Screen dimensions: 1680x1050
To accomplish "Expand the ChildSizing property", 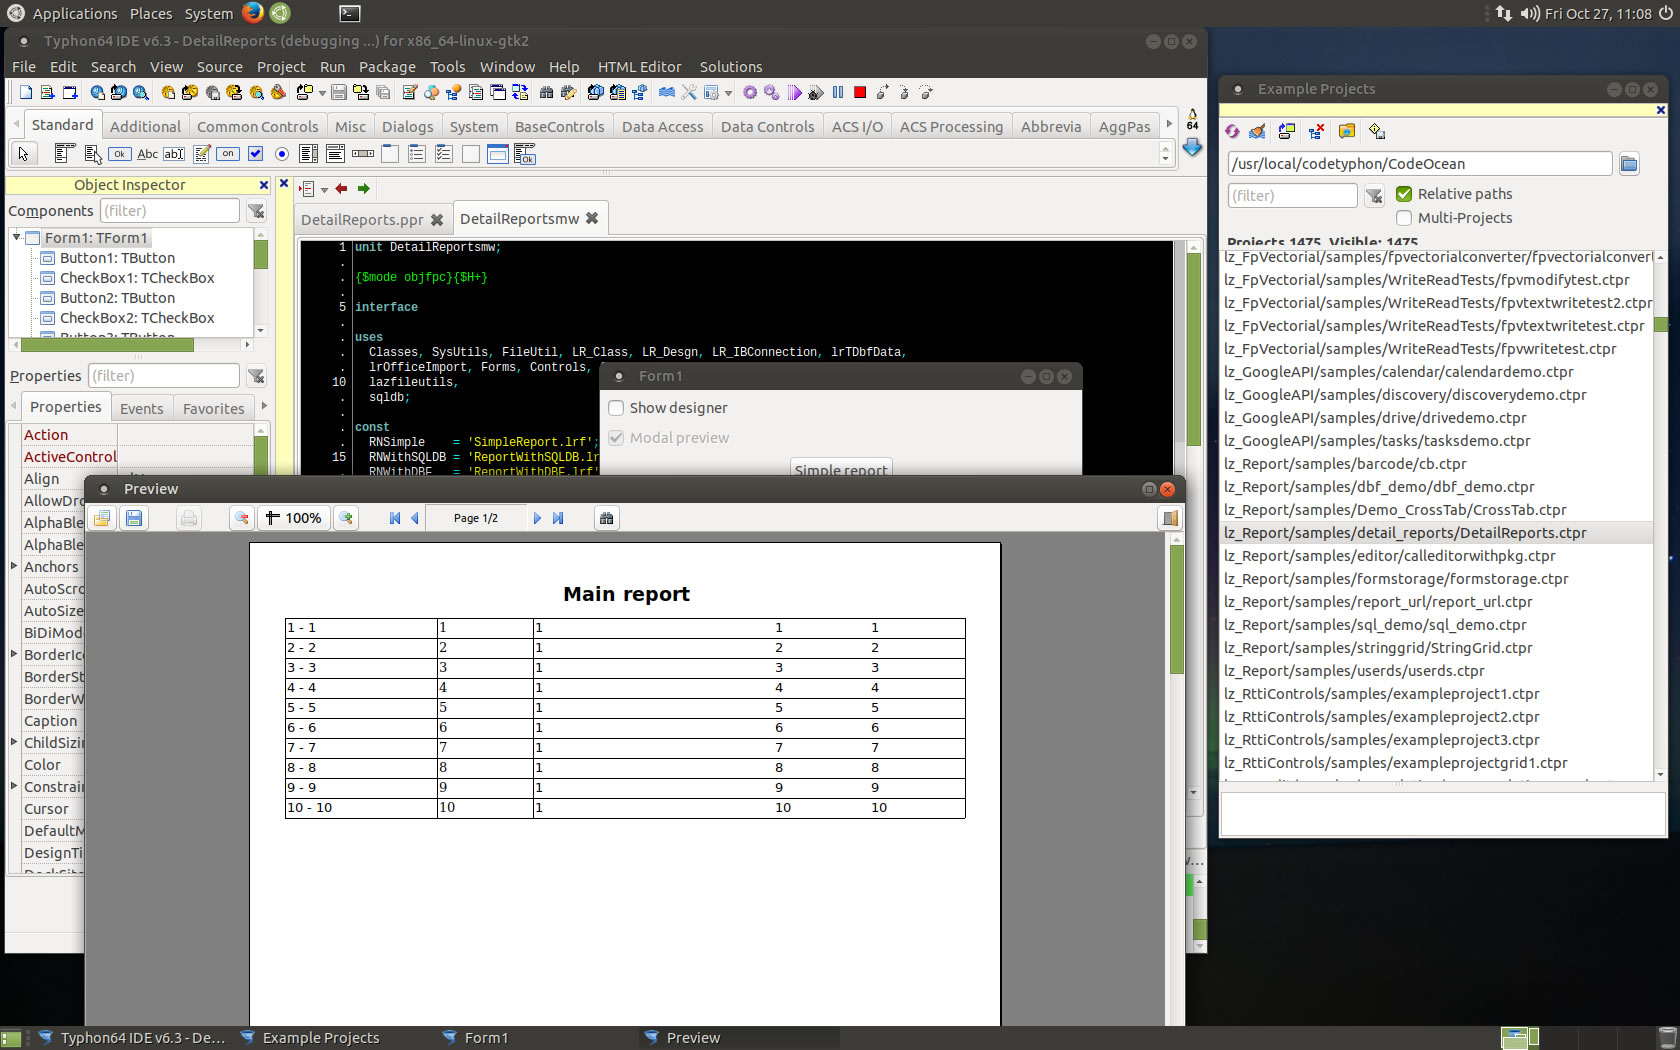I will [14, 742].
